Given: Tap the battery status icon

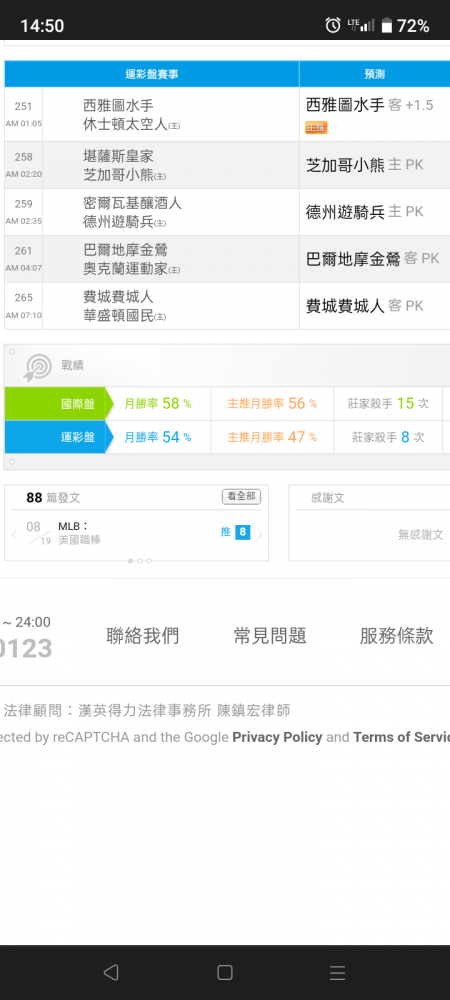Looking at the screenshot, I should pyautogui.click(x=386, y=26).
